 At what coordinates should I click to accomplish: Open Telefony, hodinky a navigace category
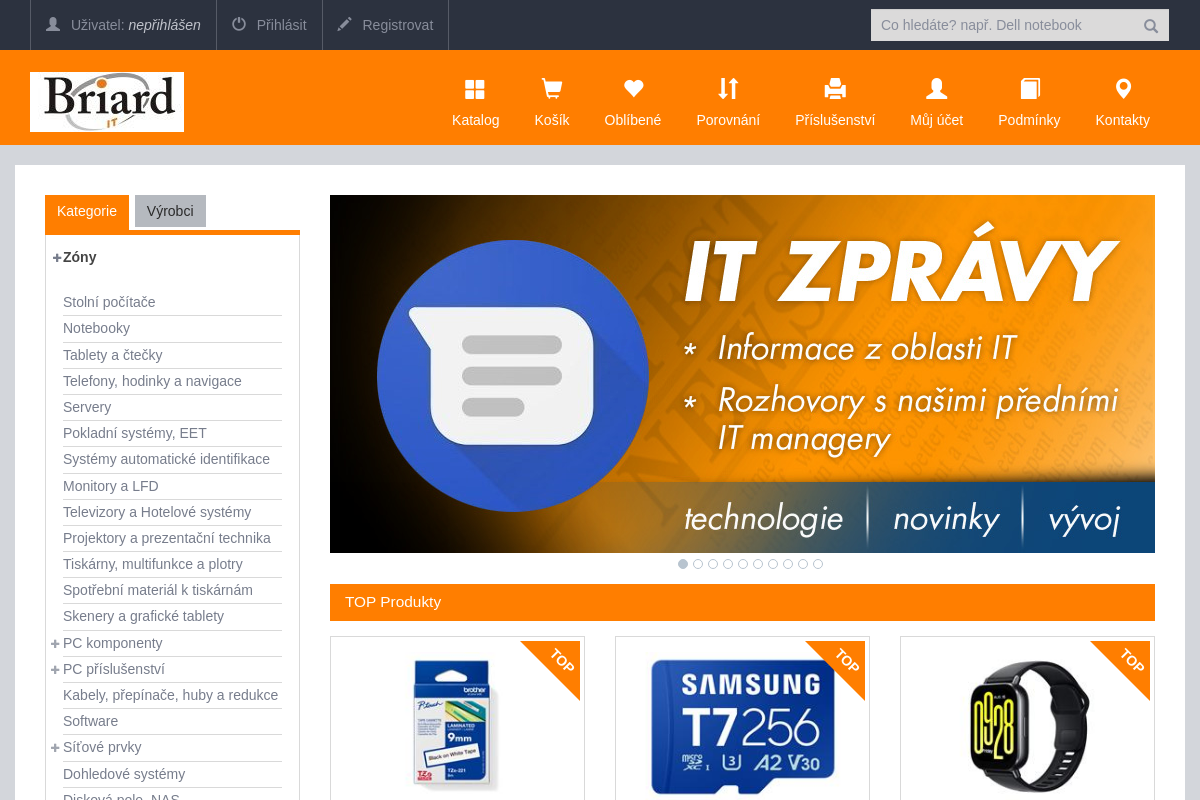(x=152, y=381)
